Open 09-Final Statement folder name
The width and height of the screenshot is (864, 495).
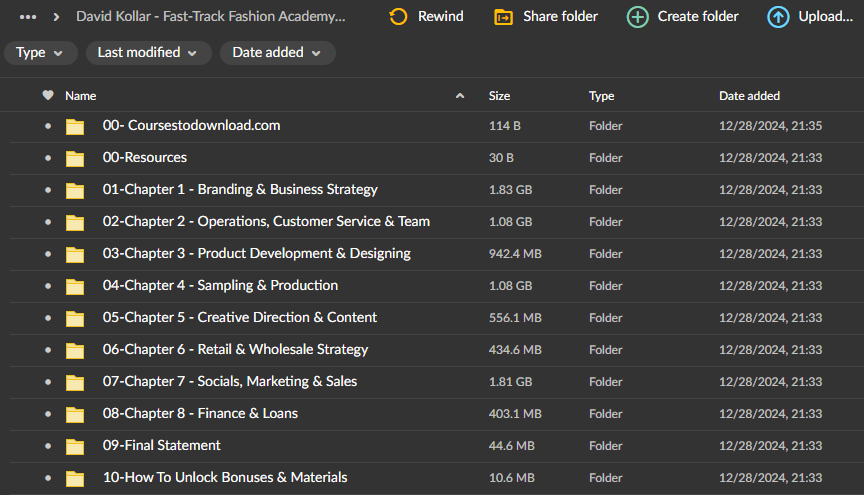click(x=161, y=445)
